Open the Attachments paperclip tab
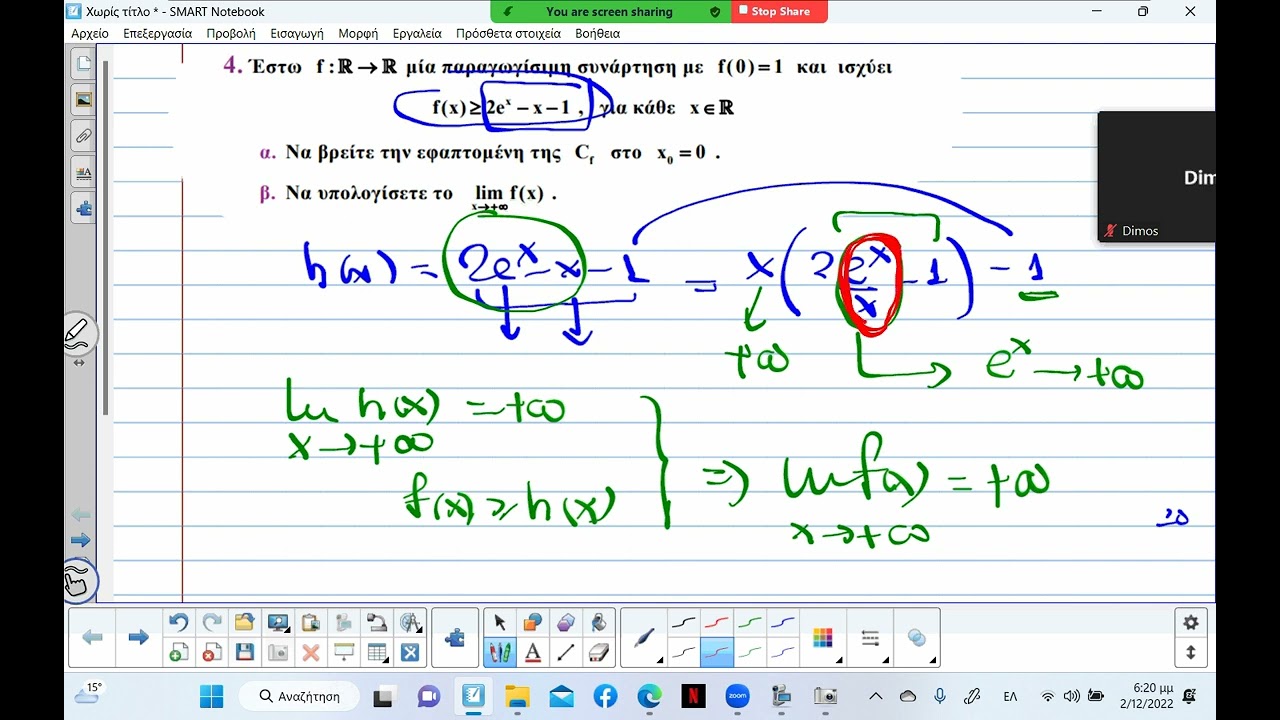This screenshot has width=1280, height=720. pos(84,136)
